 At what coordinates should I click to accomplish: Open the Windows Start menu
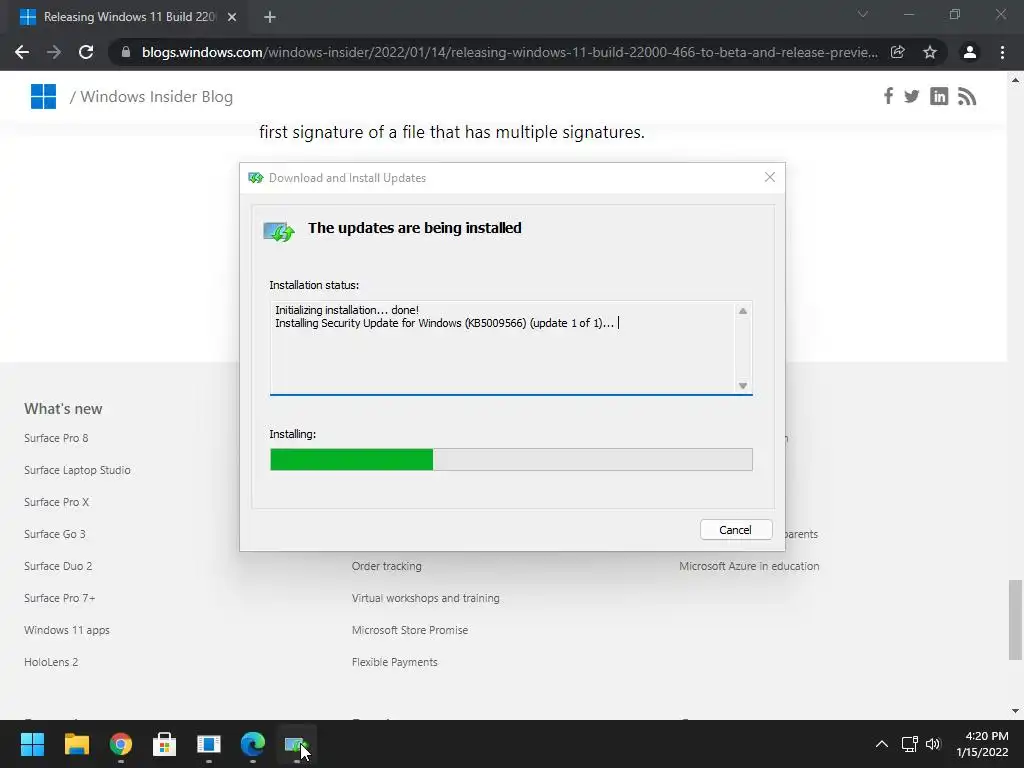click(32, 744)
